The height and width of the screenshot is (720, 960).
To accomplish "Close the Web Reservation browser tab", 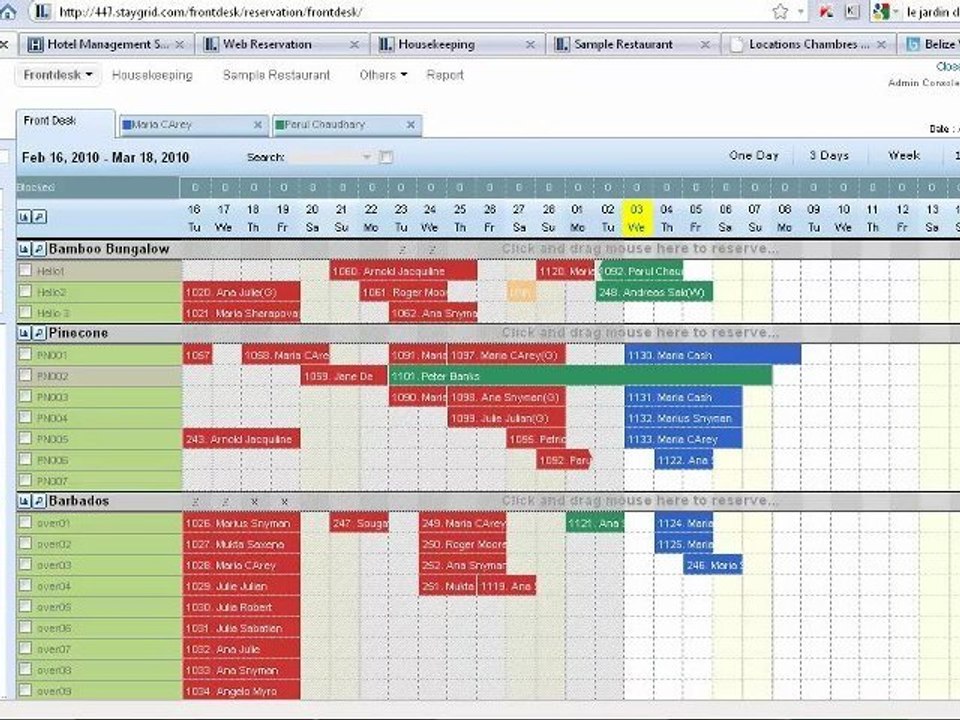I will pyautogui.click(x=354, y=45).
